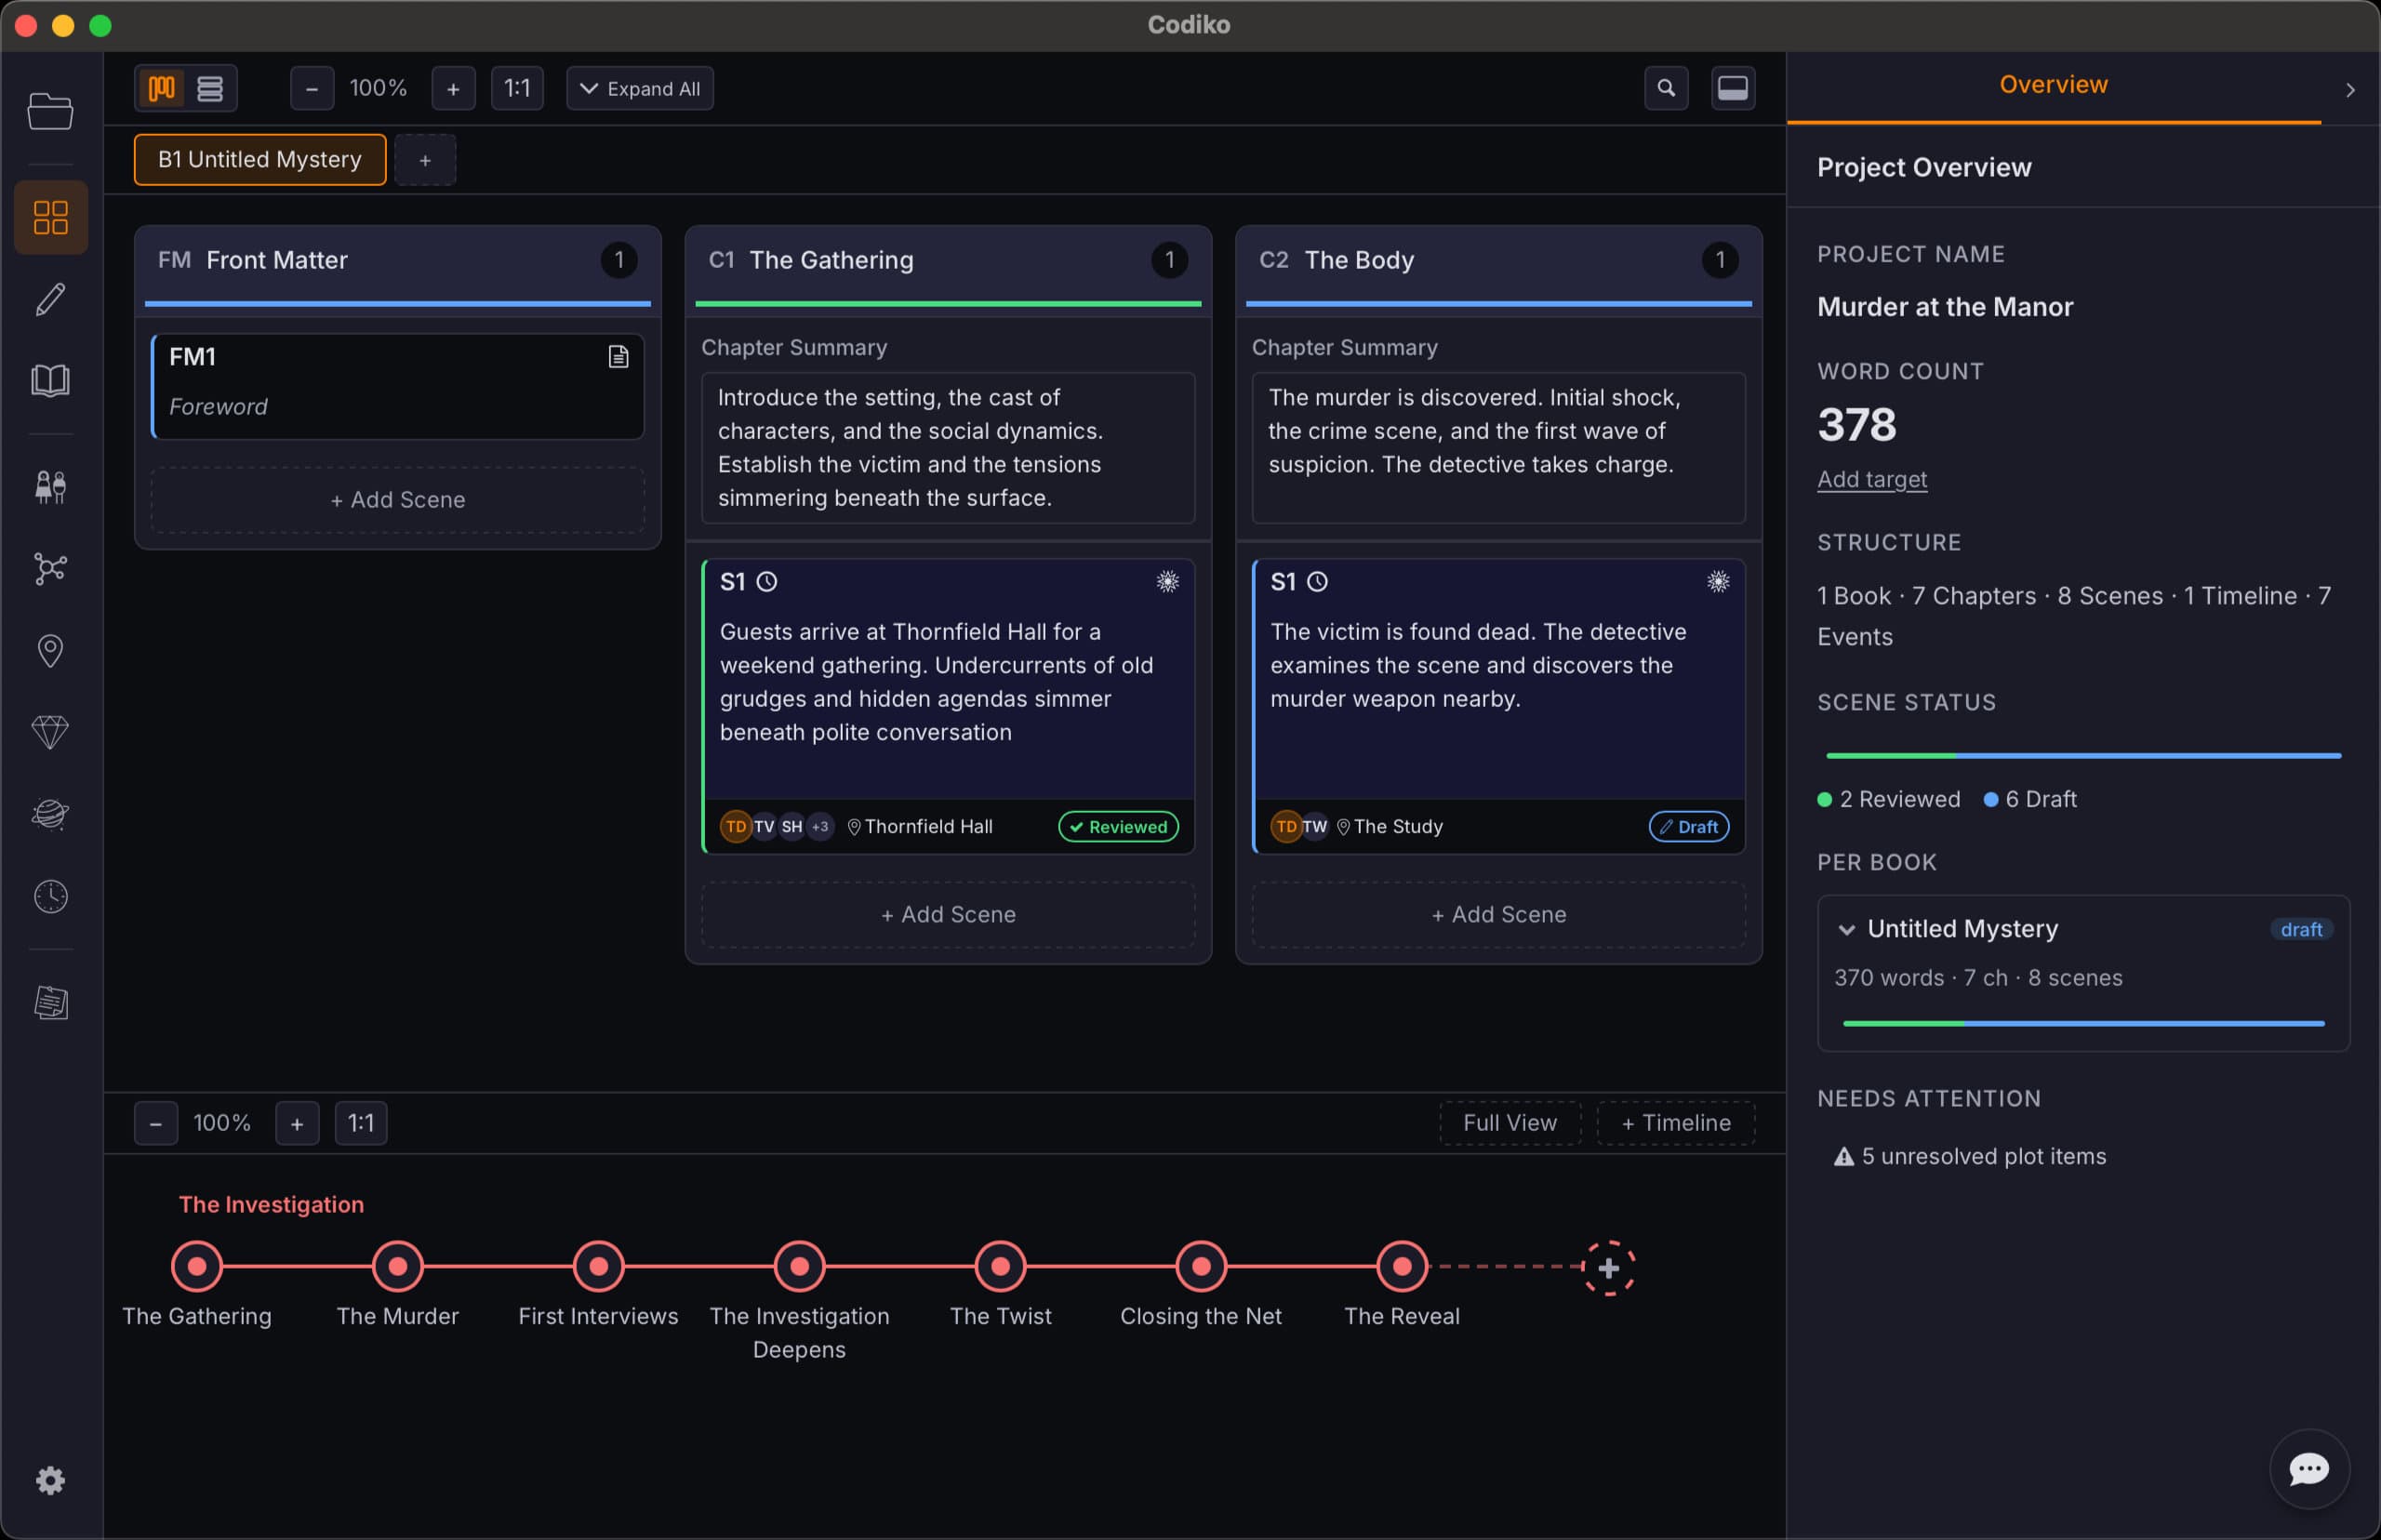Click the gear icon on Body scene
The height and width of the screenshot is (1540, 2381).
point(1718,582)
